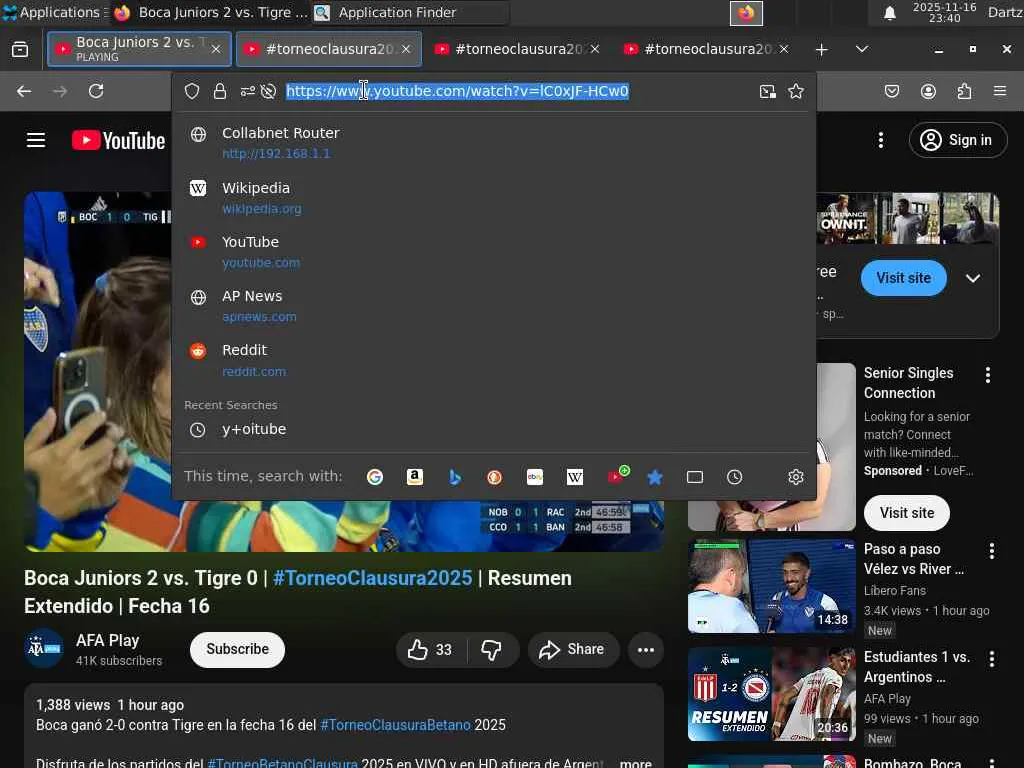Select recent search y+oitube

click(494, 429)
